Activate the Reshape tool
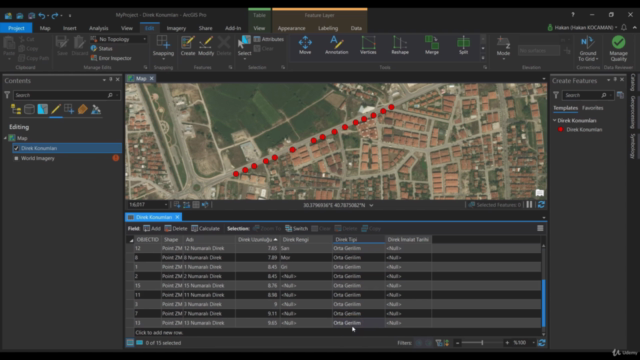 [400, 45]
